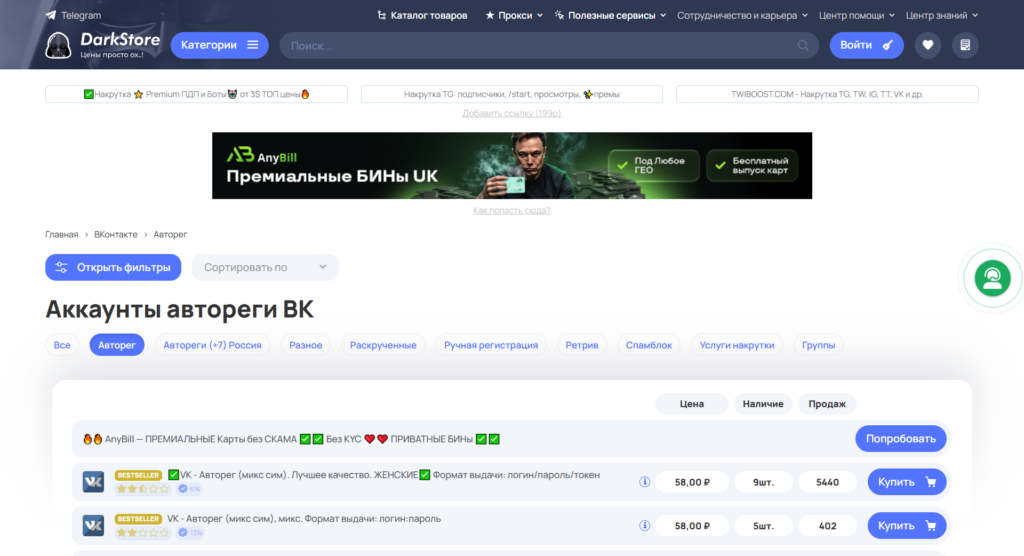Select Автореги (+7) Россия tab
This screenshot has width=1024, height=556.
[212, 345]
